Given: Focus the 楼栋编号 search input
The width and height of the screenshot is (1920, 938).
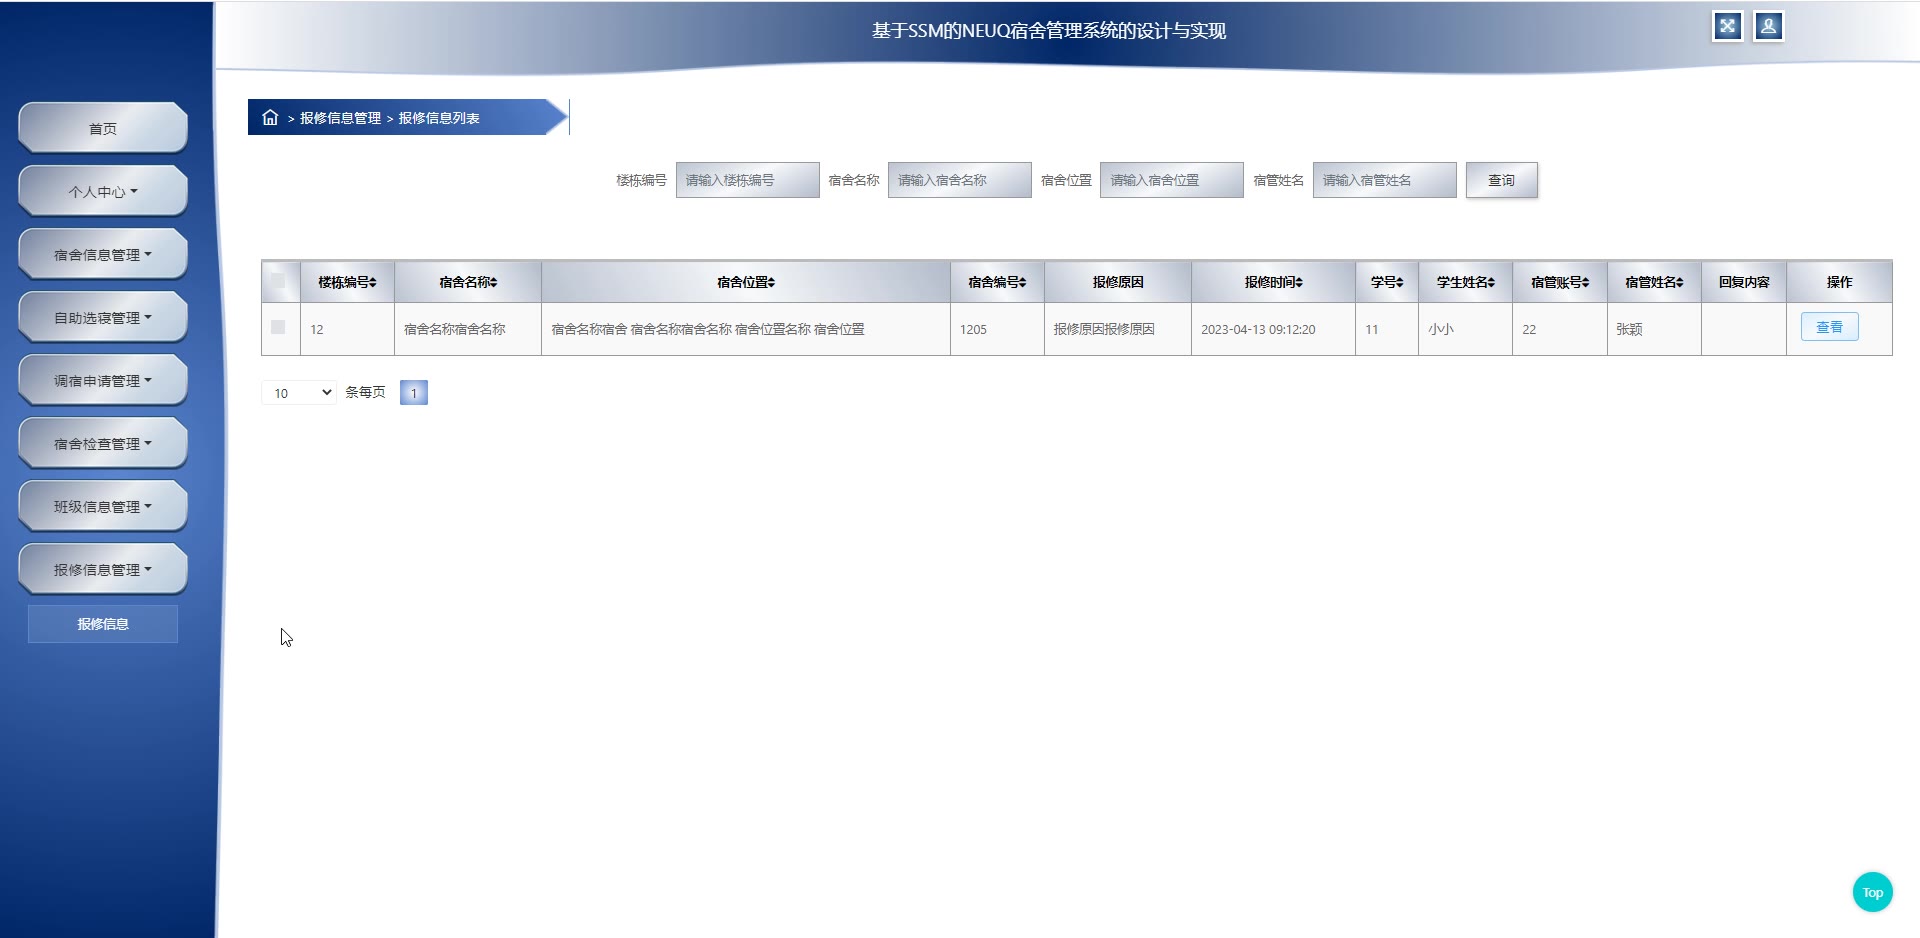Looking at the screenshot, I should [x=747, y=180].
